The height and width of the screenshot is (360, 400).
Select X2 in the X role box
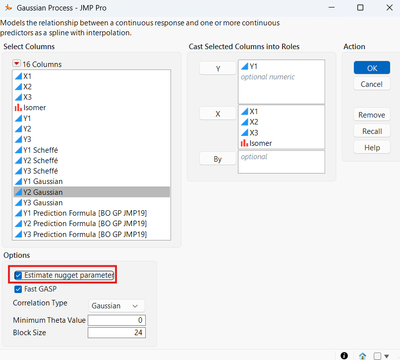pyautogui.click(x=281, y=122)
